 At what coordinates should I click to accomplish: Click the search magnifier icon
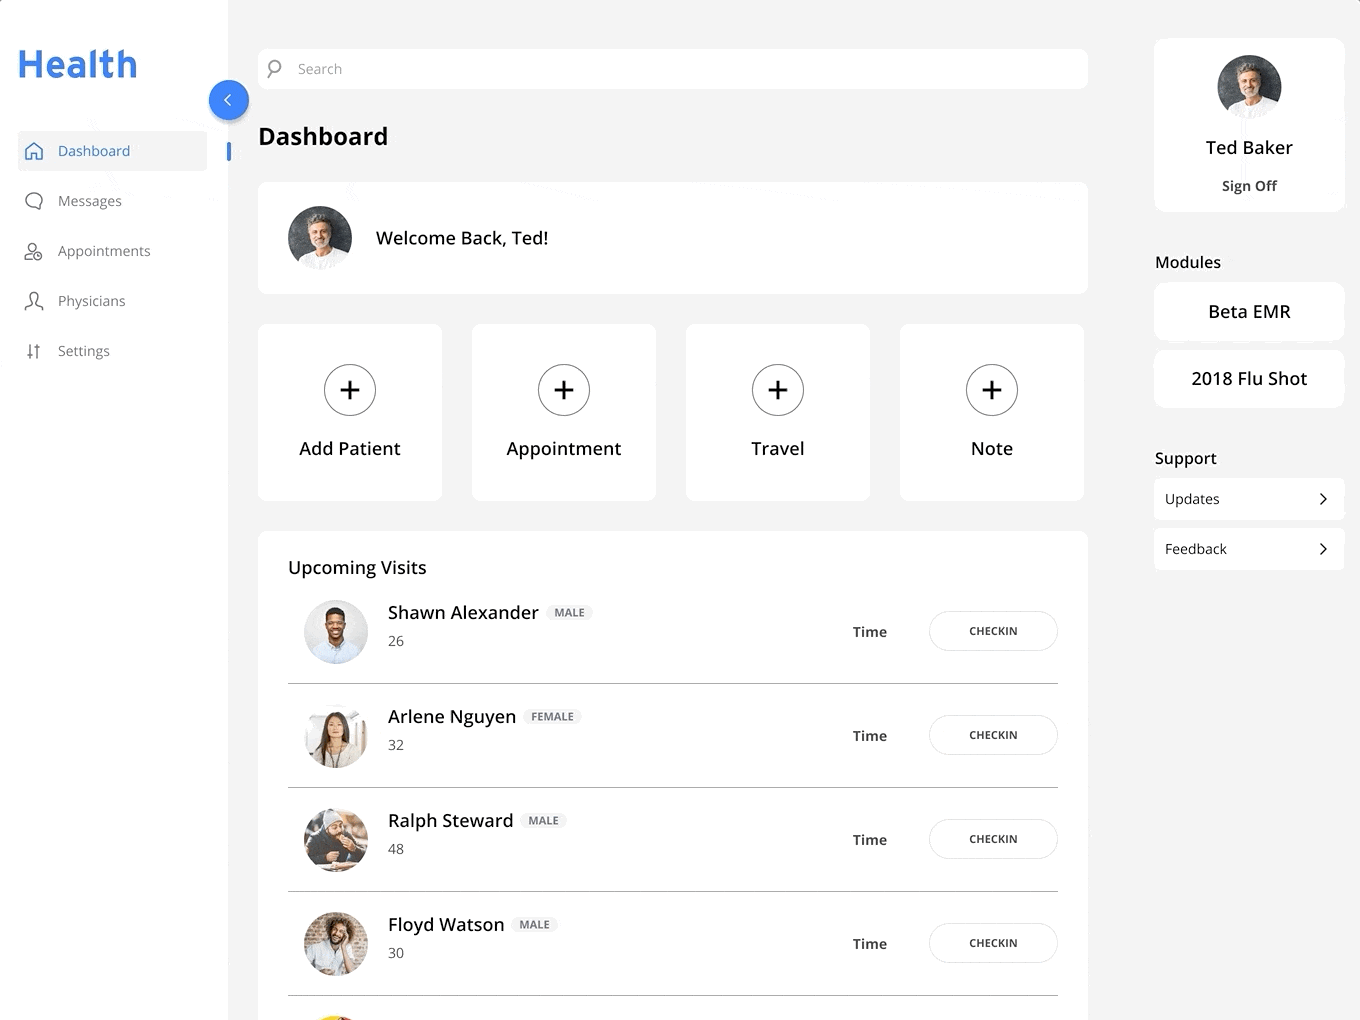(x=274, y=69)
